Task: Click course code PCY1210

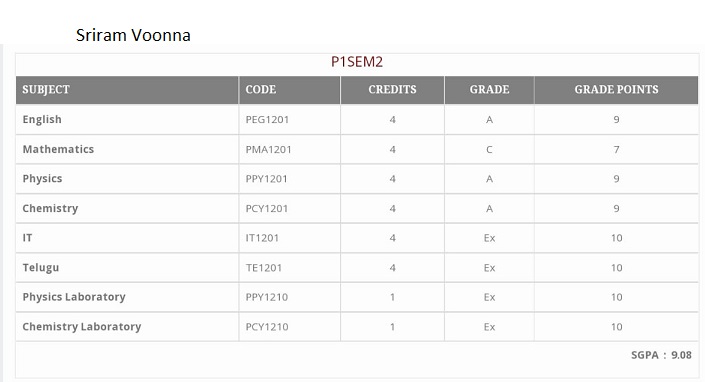Action: 267,327
